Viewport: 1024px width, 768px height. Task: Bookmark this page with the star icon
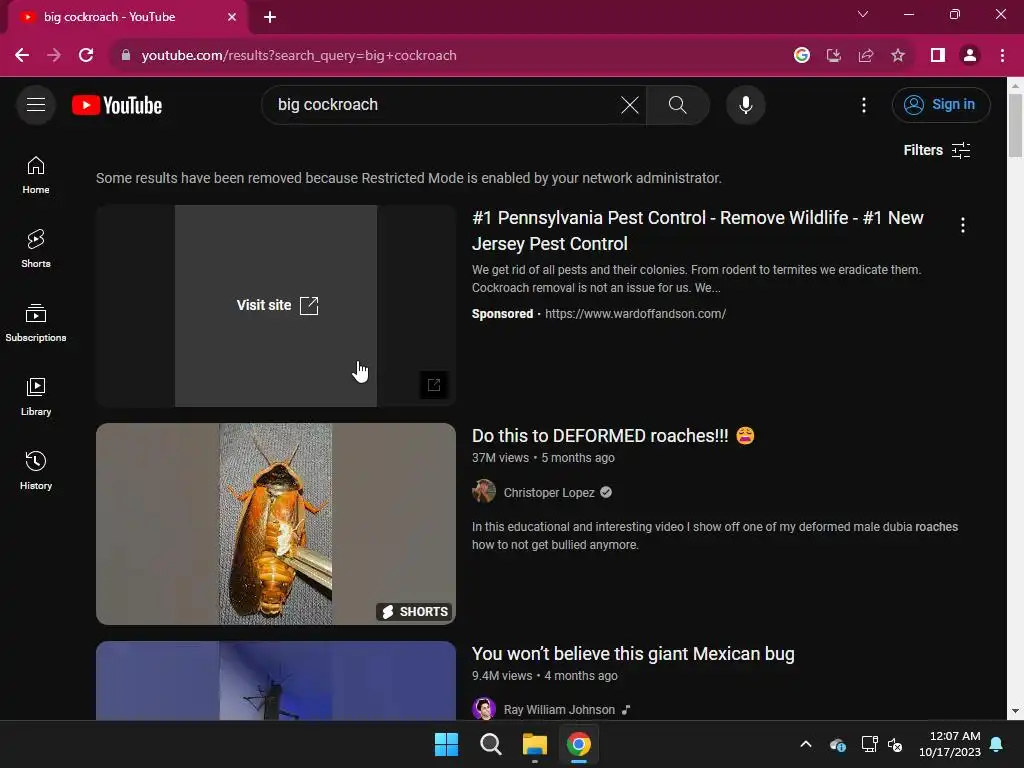[x=898, y=56]
